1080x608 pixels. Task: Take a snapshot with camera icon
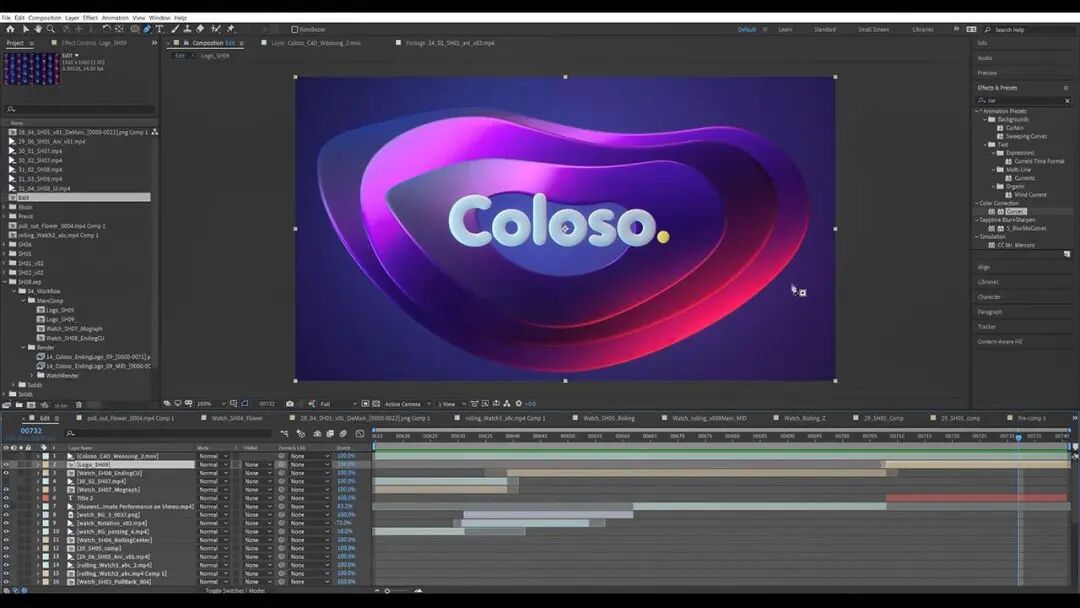pyautogui.click(x=290, y=403)
